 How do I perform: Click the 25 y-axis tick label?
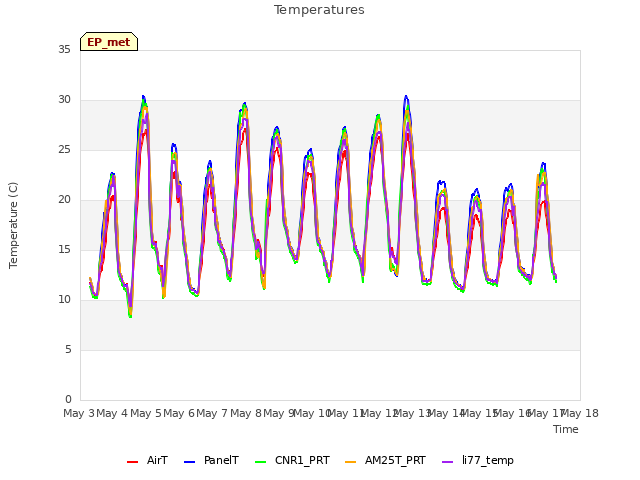coord(64,149)
